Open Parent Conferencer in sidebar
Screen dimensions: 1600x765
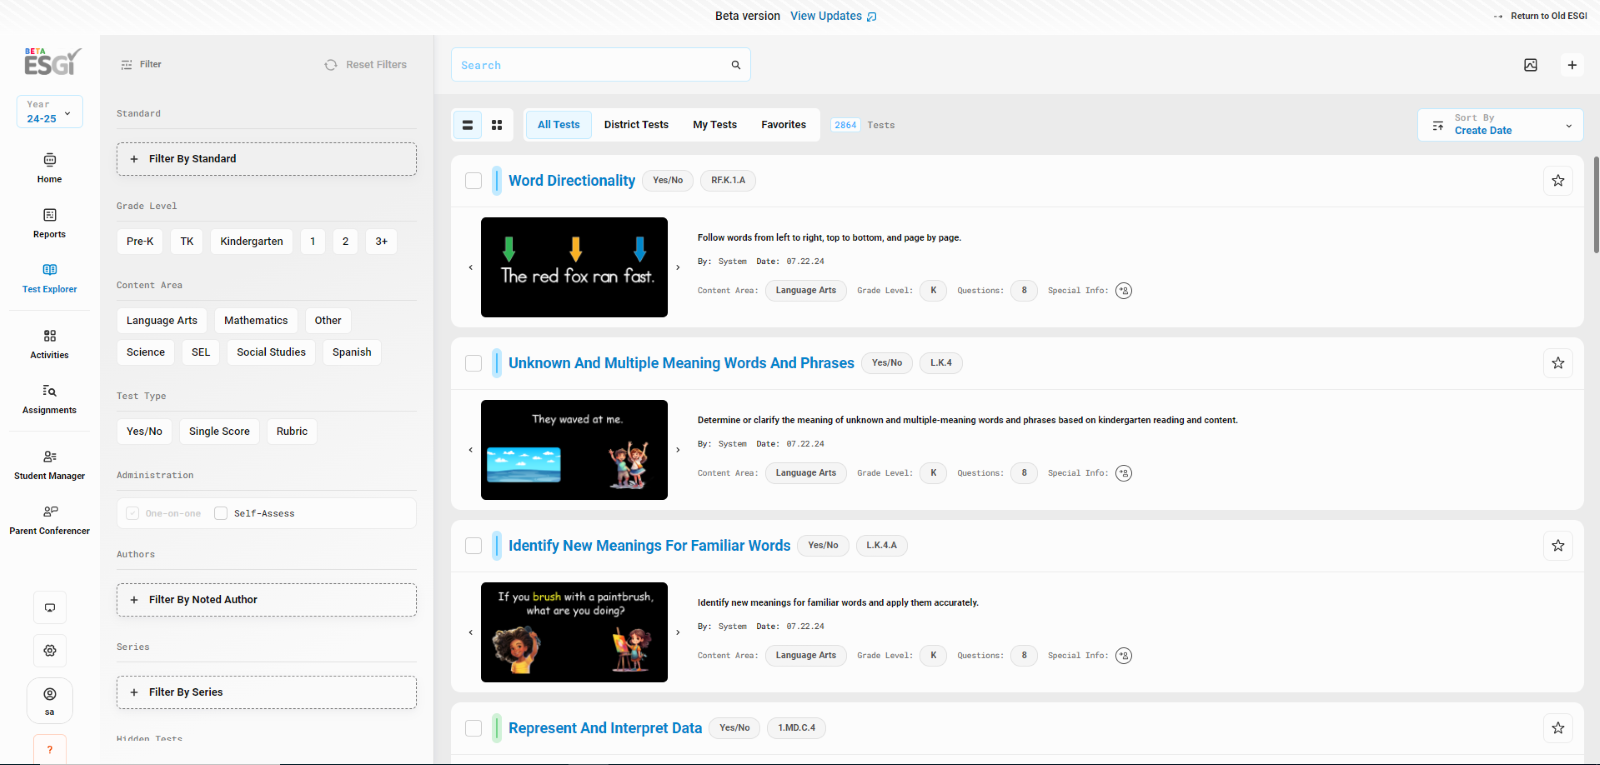click(49, 520)
